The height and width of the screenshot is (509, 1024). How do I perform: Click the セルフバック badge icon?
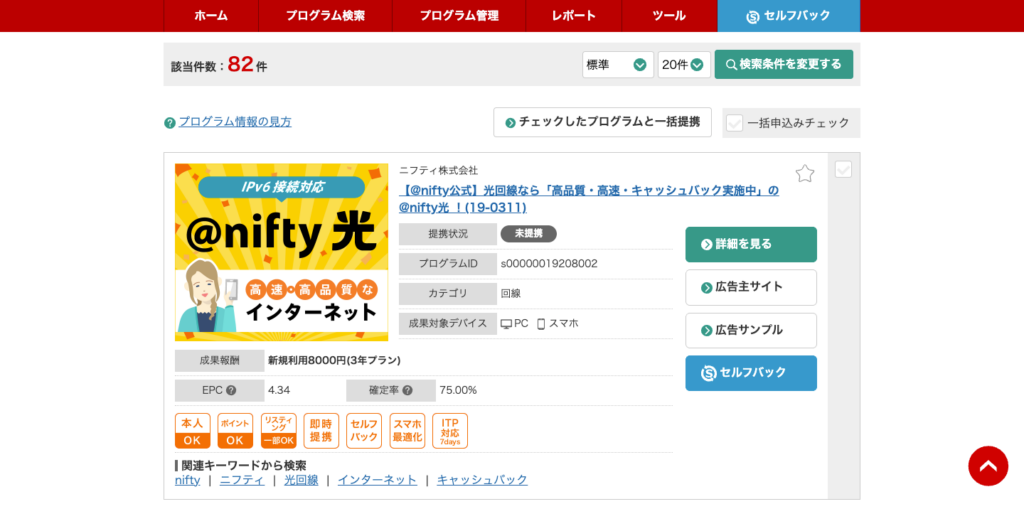tap(364, 431)
